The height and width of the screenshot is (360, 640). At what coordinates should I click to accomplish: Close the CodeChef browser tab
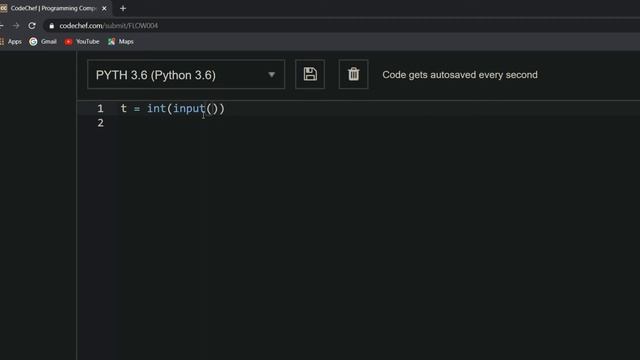104,8
